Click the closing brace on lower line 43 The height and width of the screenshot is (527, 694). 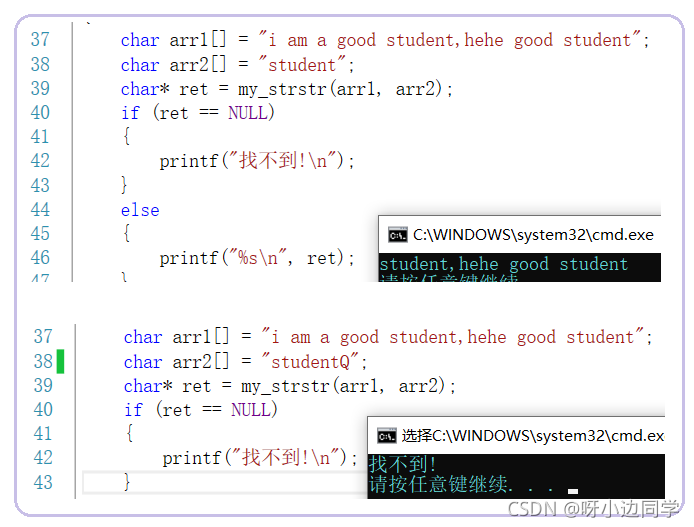coord(127,481)
